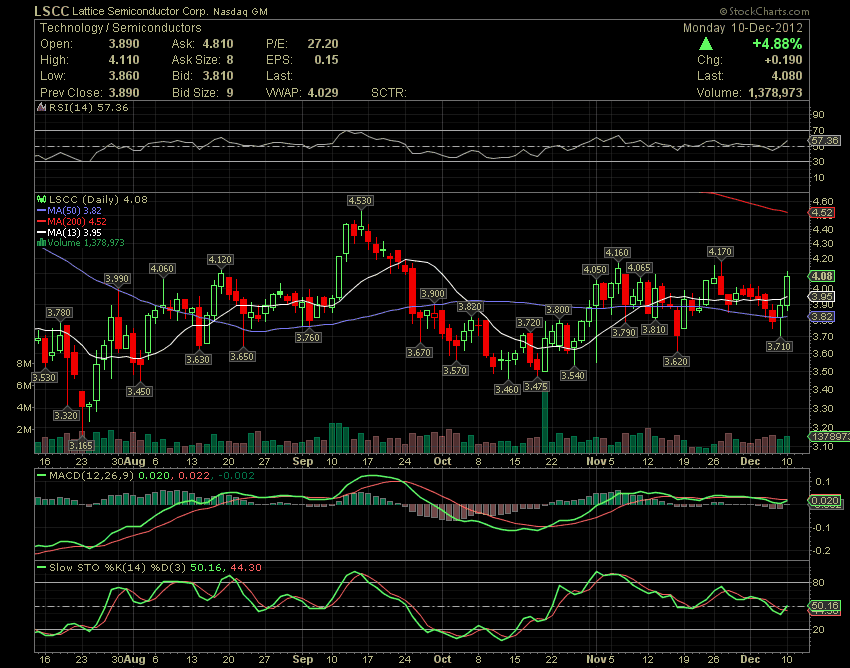Screen dimensions: 850x668
Task: Click the 1378973 volume axis tag
Action: (x=830, y=436)
